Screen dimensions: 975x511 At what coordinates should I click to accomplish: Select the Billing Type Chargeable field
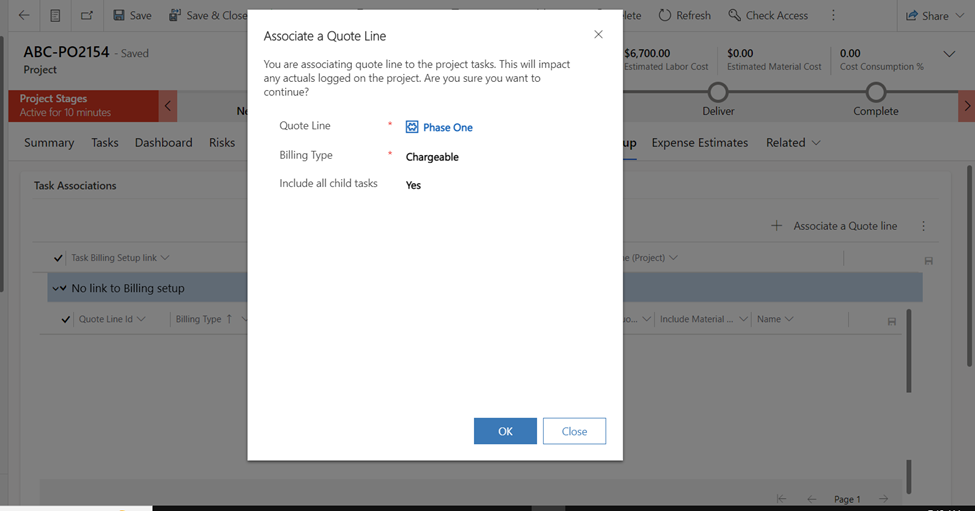[432, 157]
